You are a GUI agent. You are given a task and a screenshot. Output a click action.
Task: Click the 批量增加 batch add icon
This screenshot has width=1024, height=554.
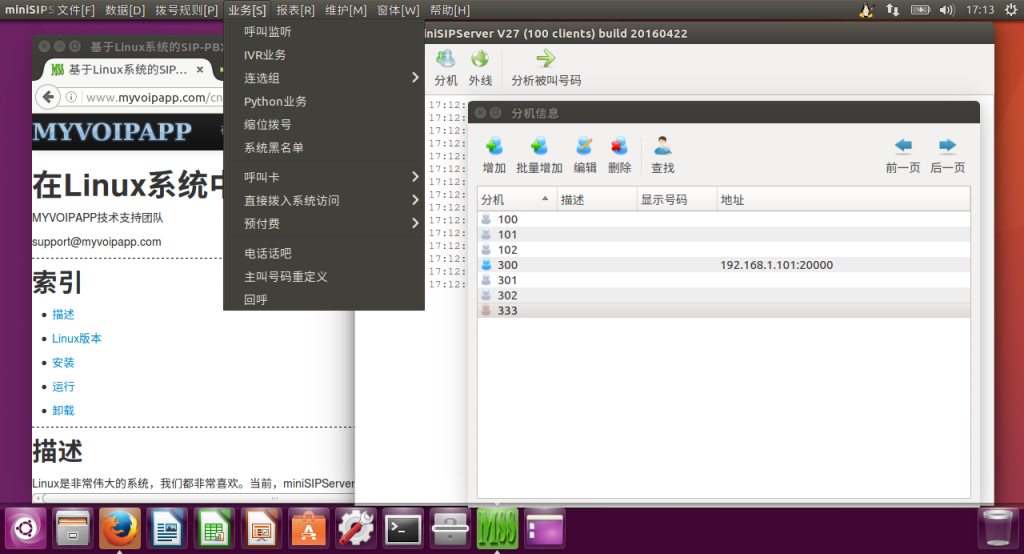(x=539, y=147)
